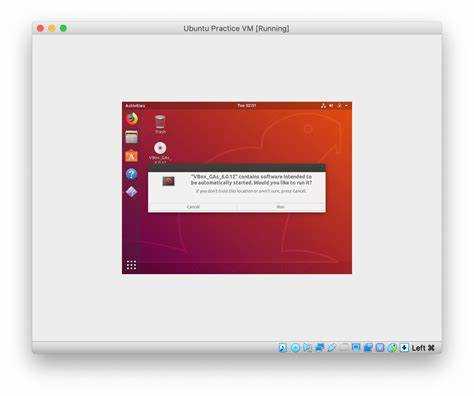Open Ubuntu Software from the dock
The image size is (474, 396).
tap(131, 156)
